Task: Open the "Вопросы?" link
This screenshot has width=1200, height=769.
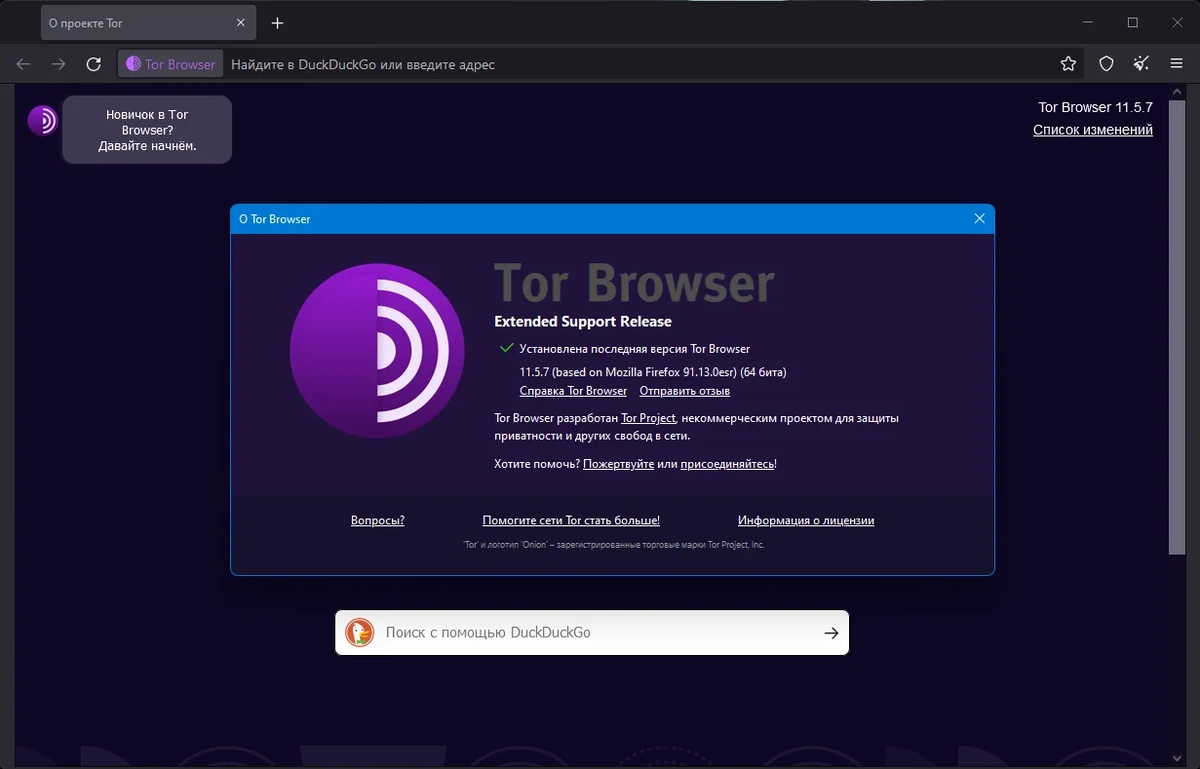Action: pos(378,520)
